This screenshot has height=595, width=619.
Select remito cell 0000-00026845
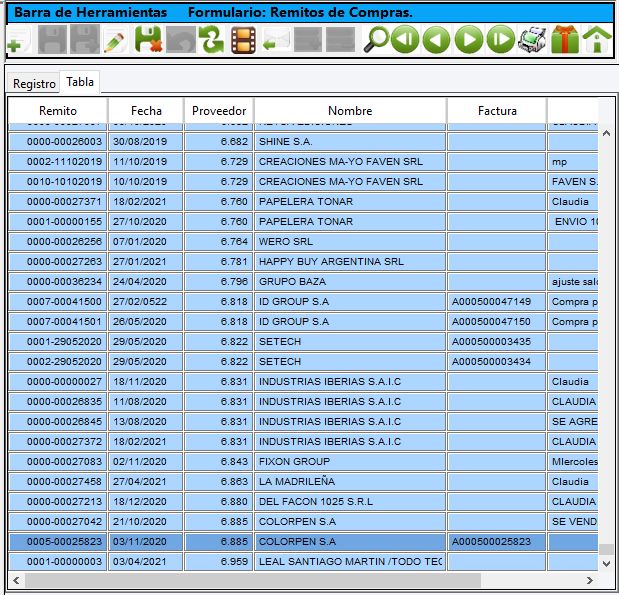pos(58,422)
